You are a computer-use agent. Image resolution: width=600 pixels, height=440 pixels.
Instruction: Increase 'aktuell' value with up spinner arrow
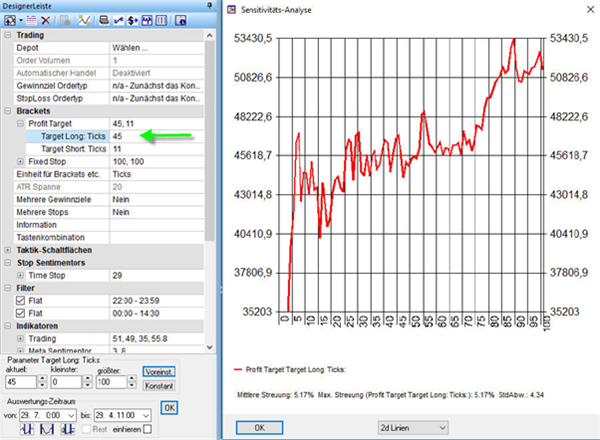pyautogui.click(x=42, y=378)
